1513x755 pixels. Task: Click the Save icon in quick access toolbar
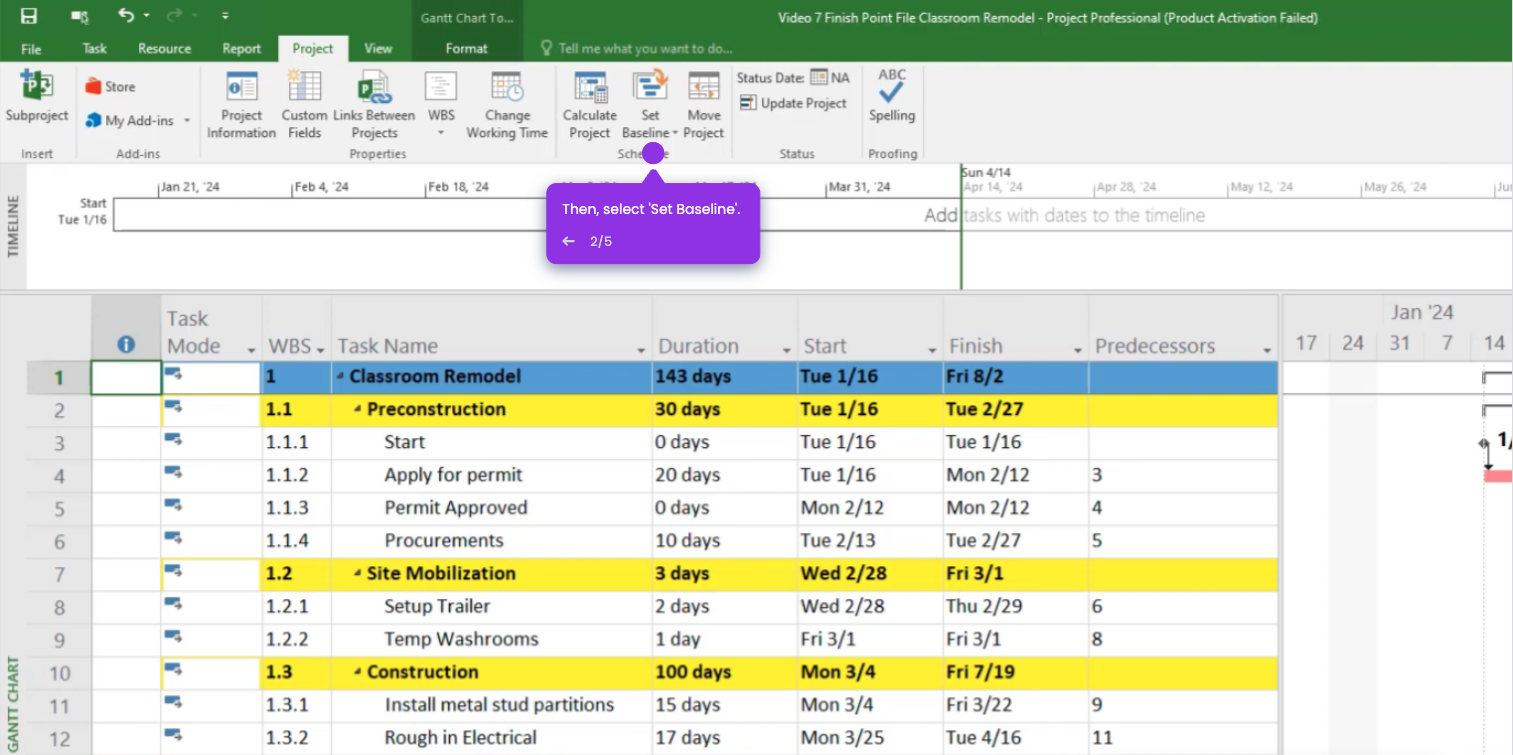[29, 16]
